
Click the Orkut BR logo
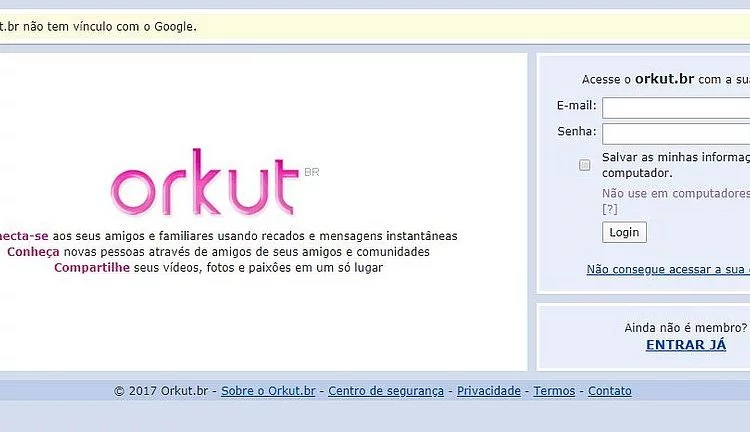pos(215,182)
